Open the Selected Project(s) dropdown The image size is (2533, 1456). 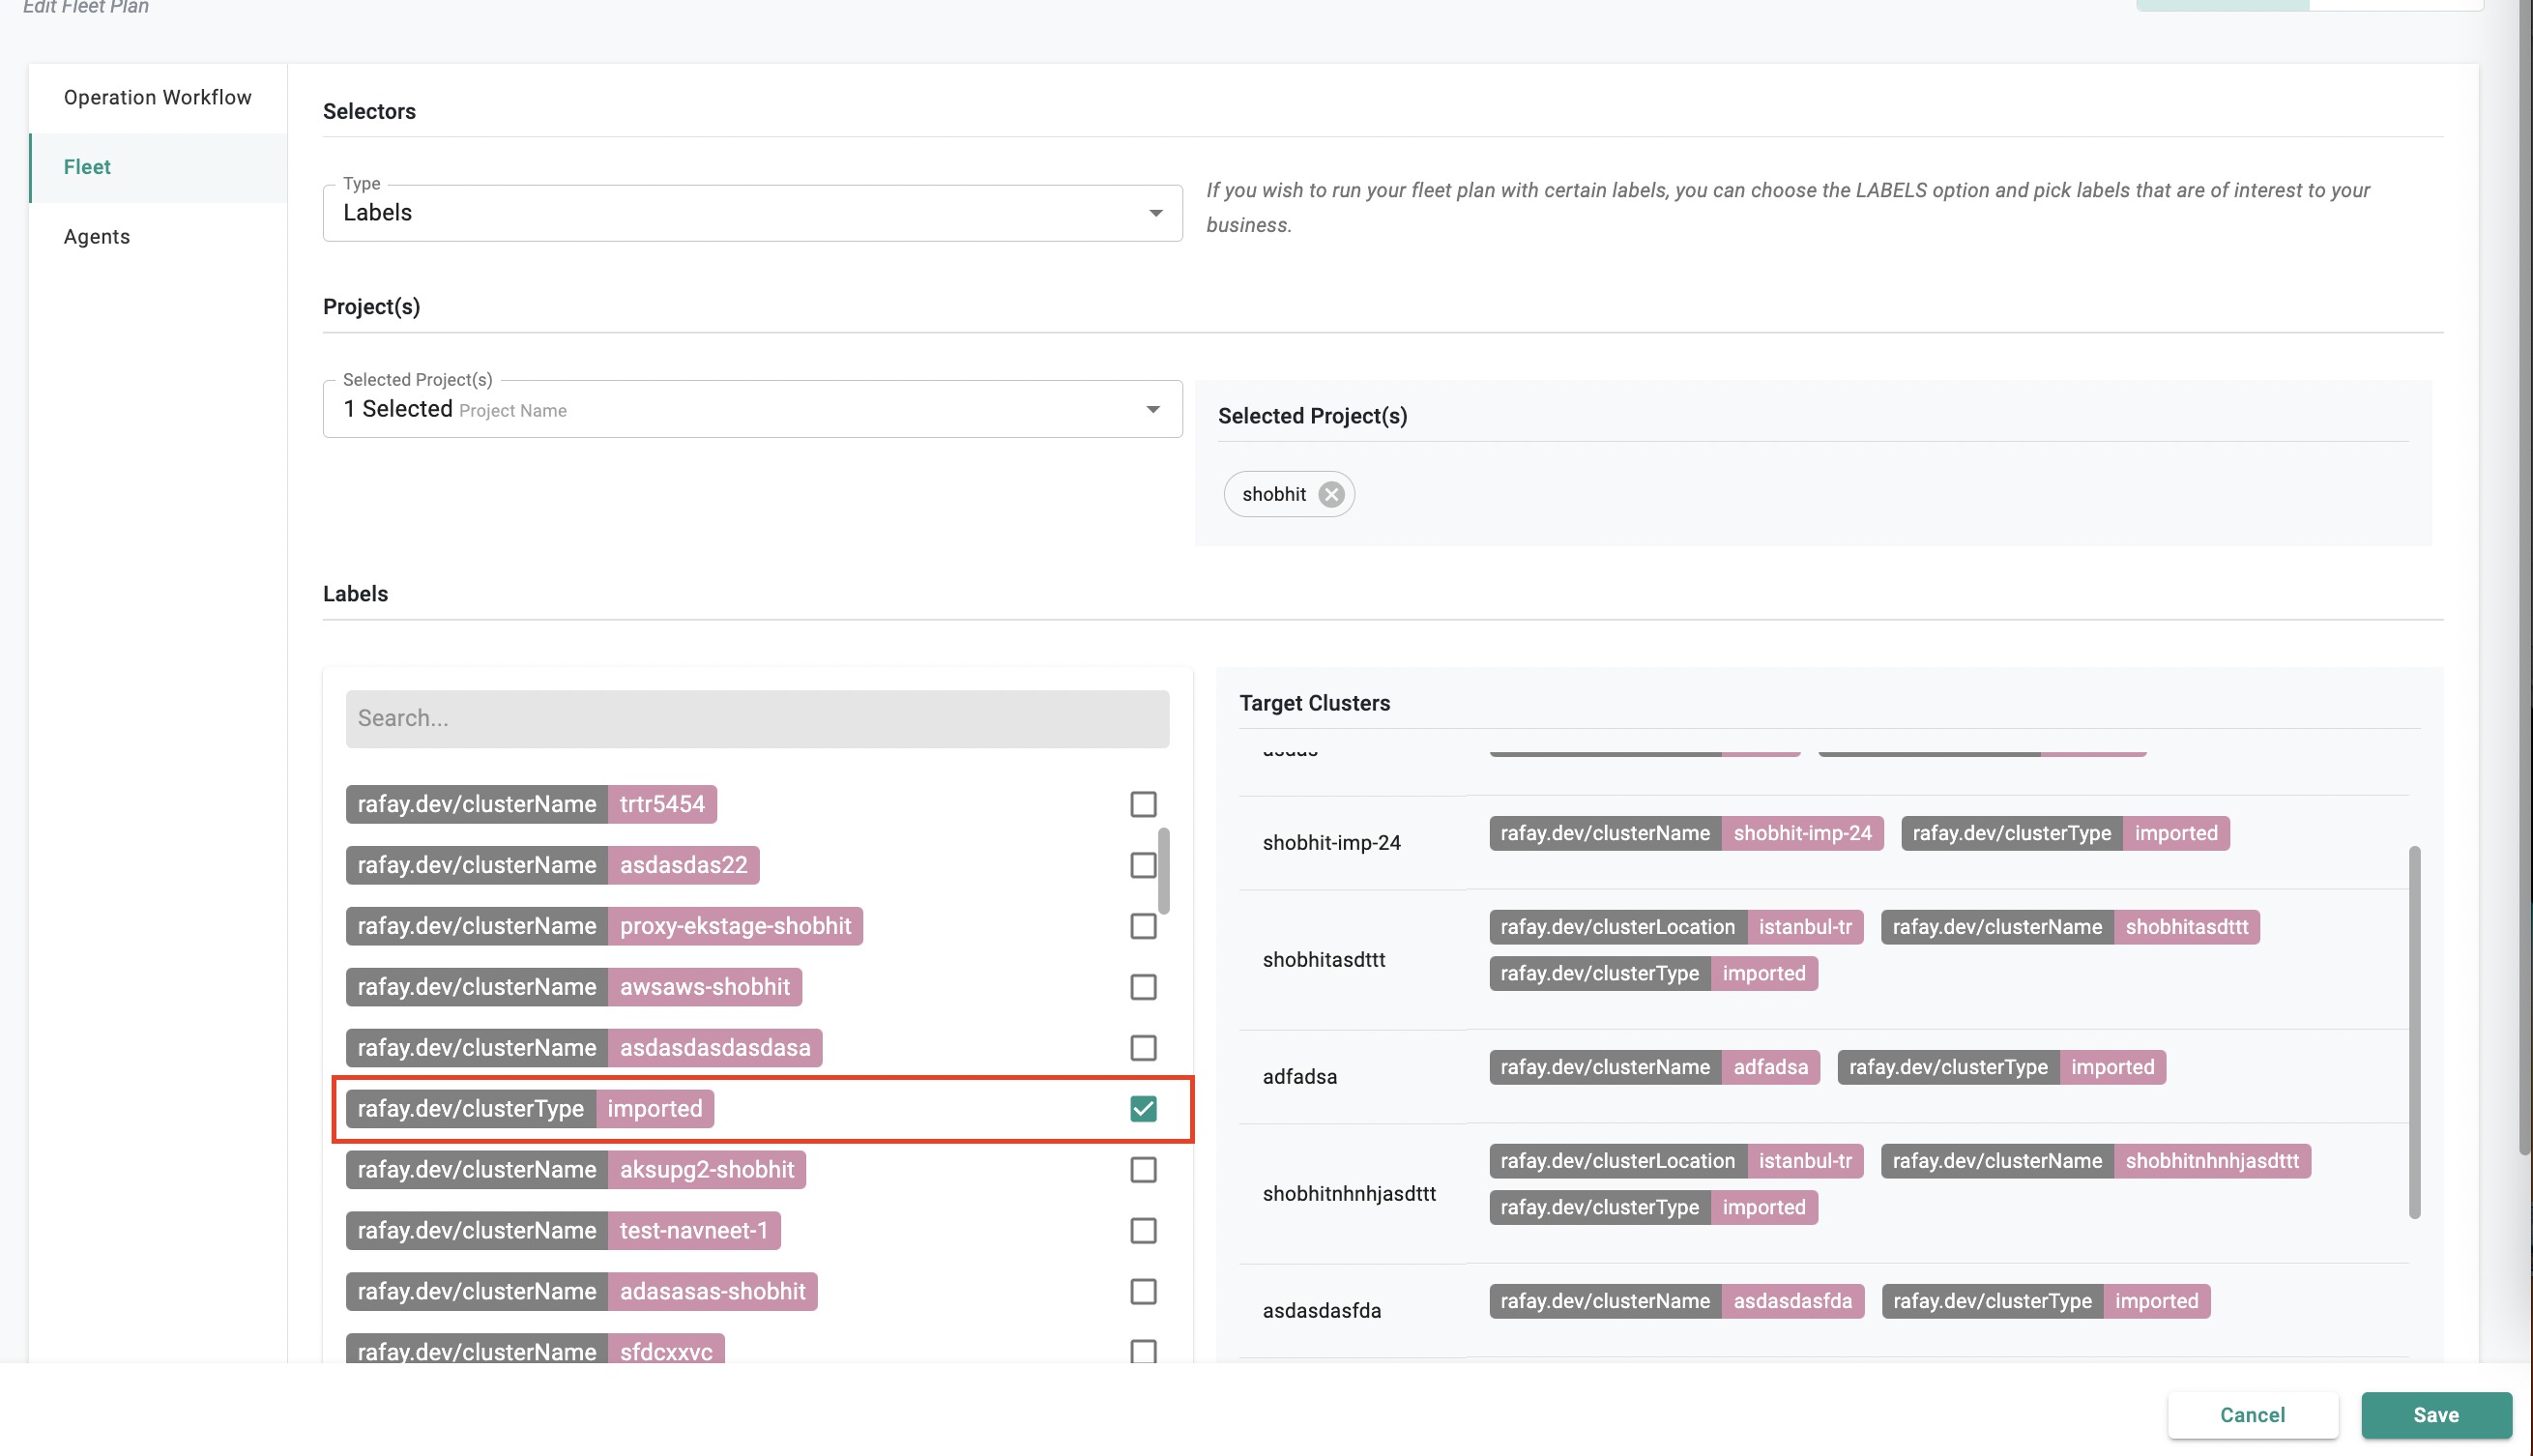[752, 408]
